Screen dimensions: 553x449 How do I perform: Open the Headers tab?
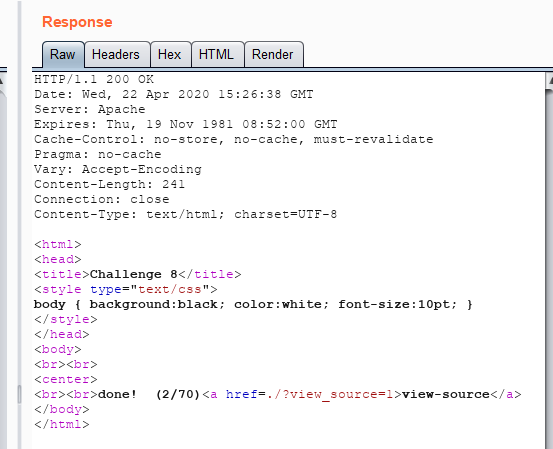tap(117, 55)
